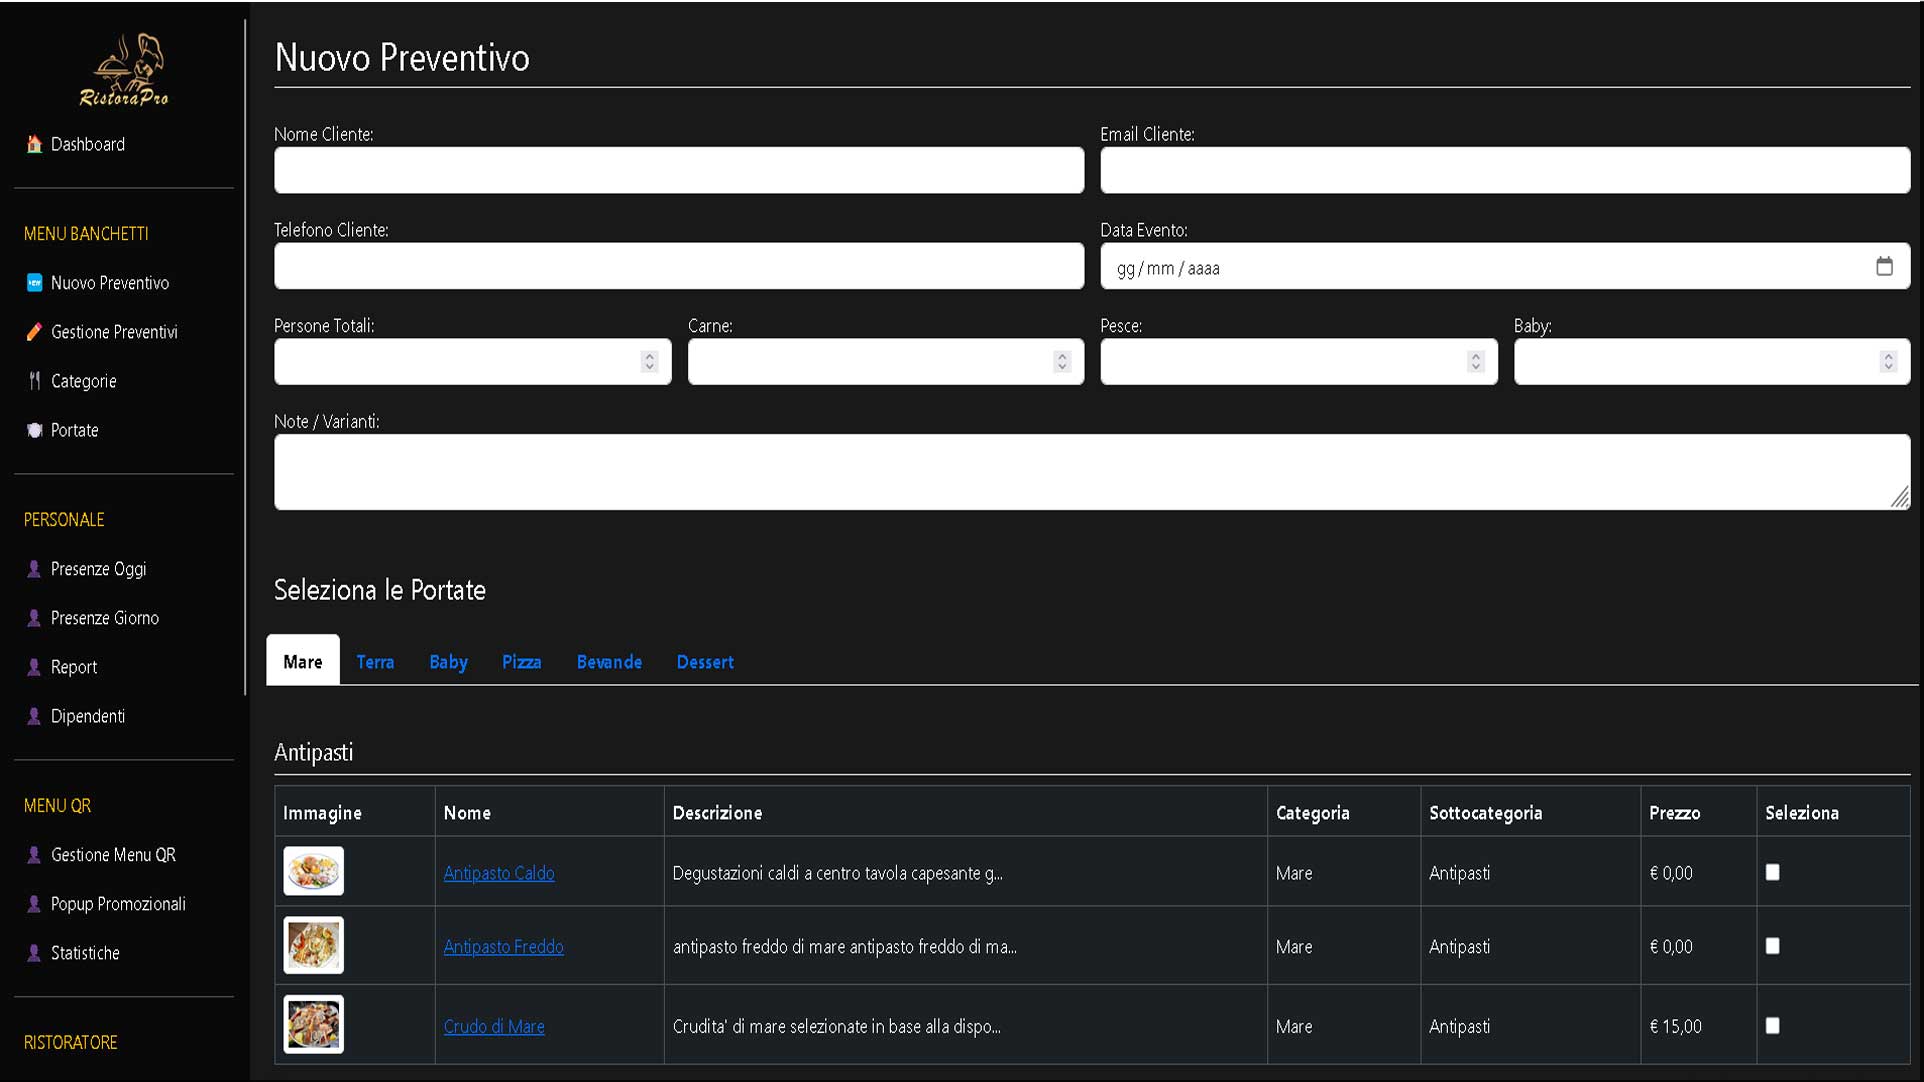This screenshot has height=1082, width=1924.
Task: Click the Dipendenti person icon
Action: coord(34,716)
